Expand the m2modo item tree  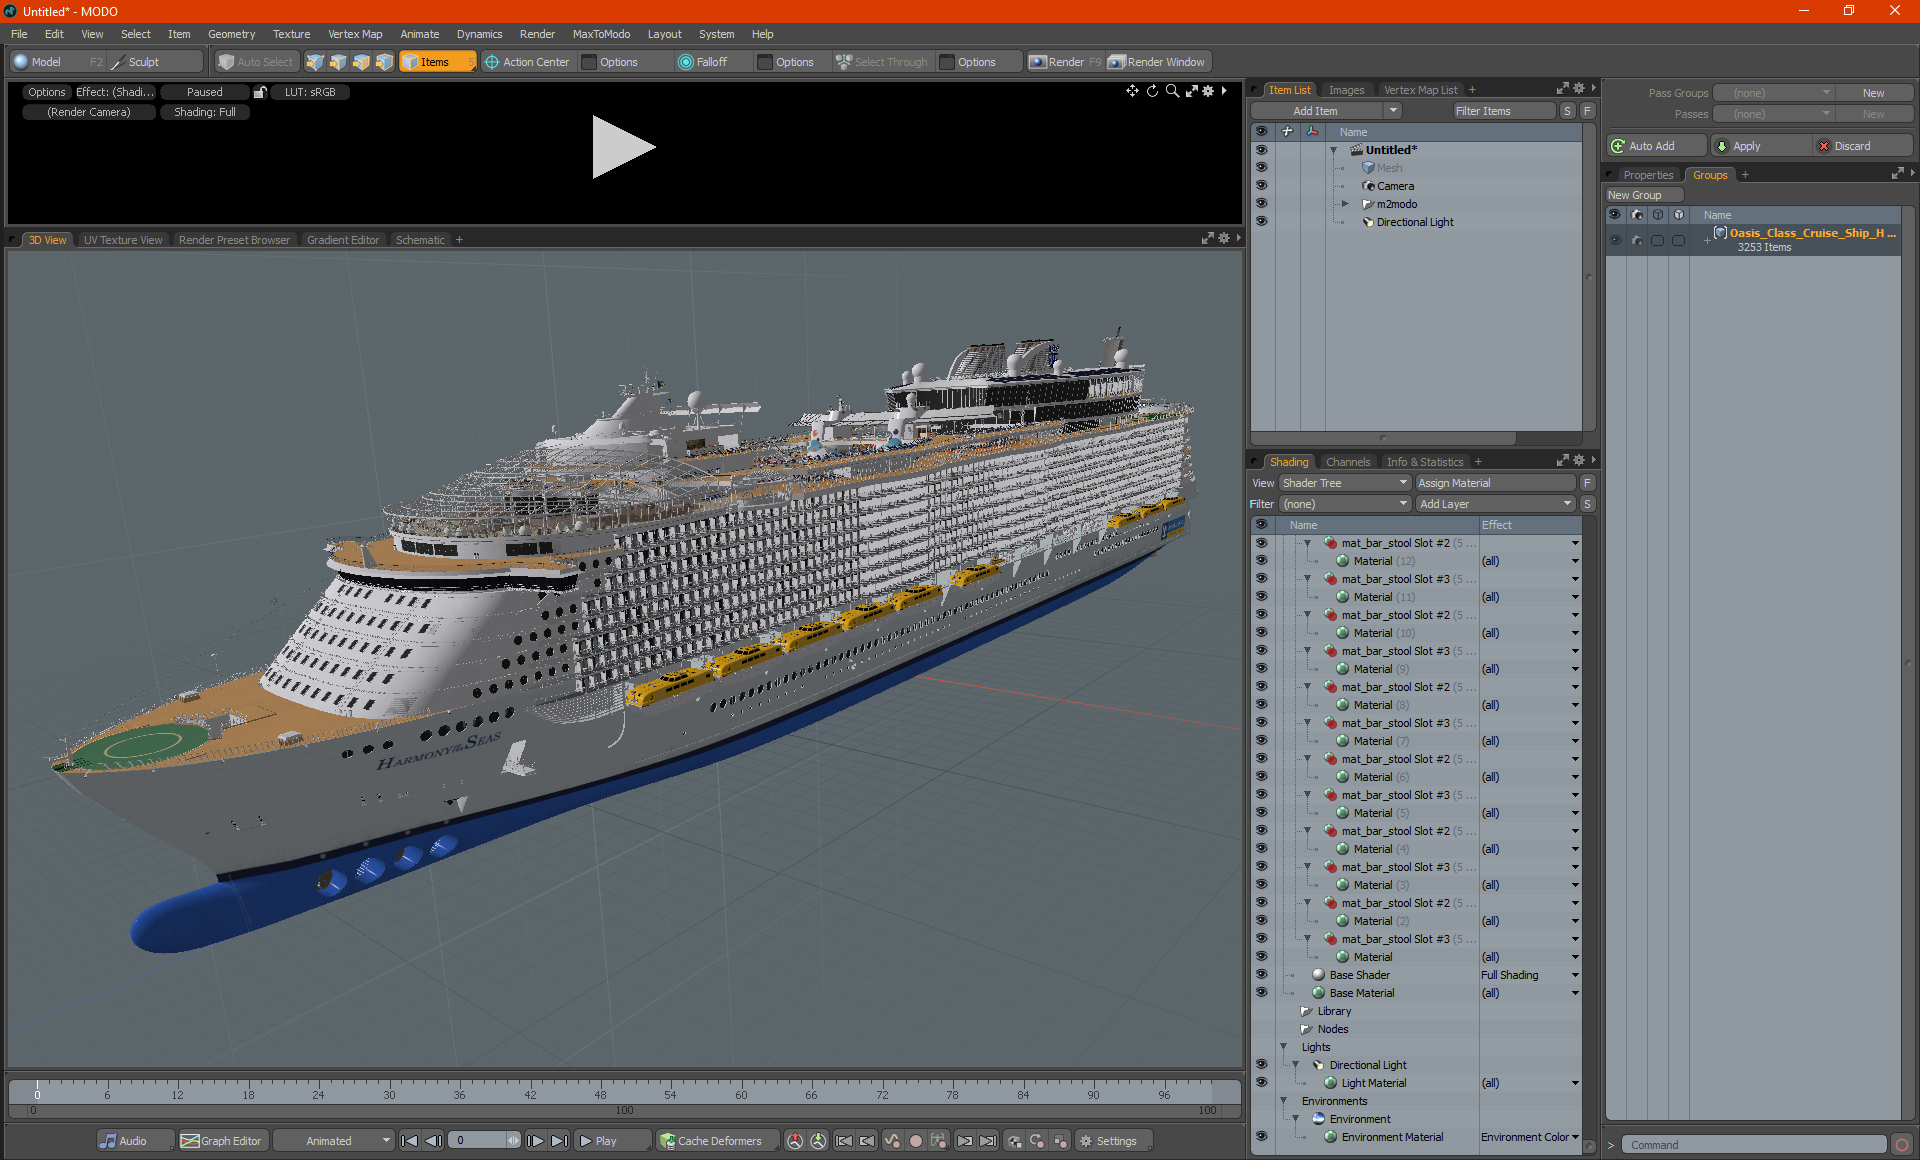[1346, 204]
